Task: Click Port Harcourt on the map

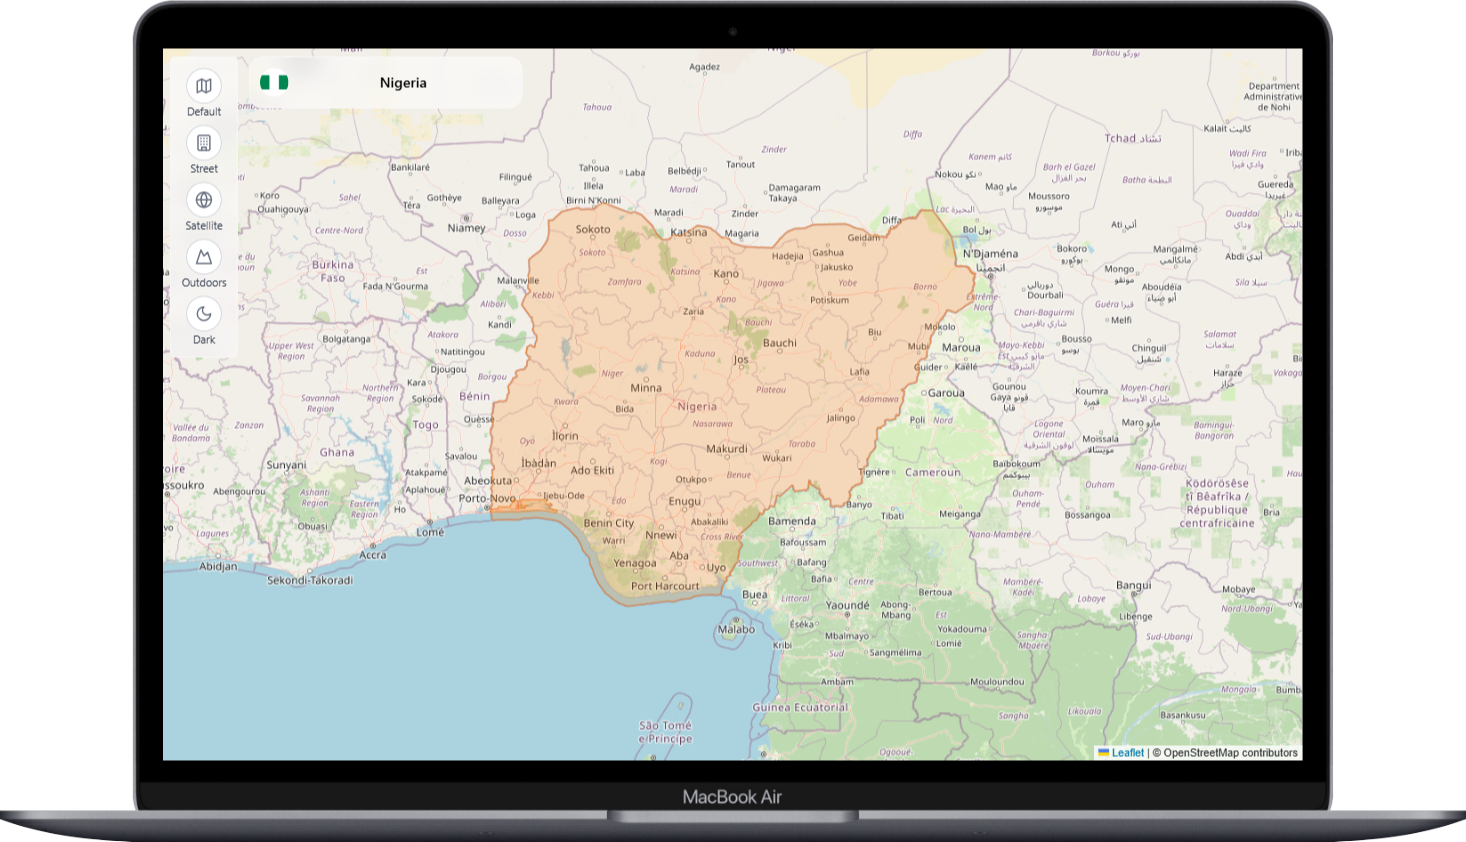Action: pos(667,585)
